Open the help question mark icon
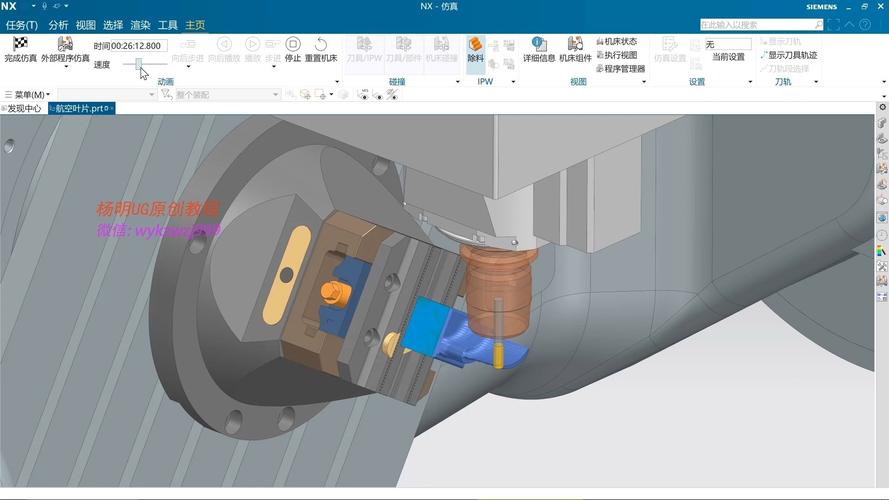 click(x=865, y=24)
